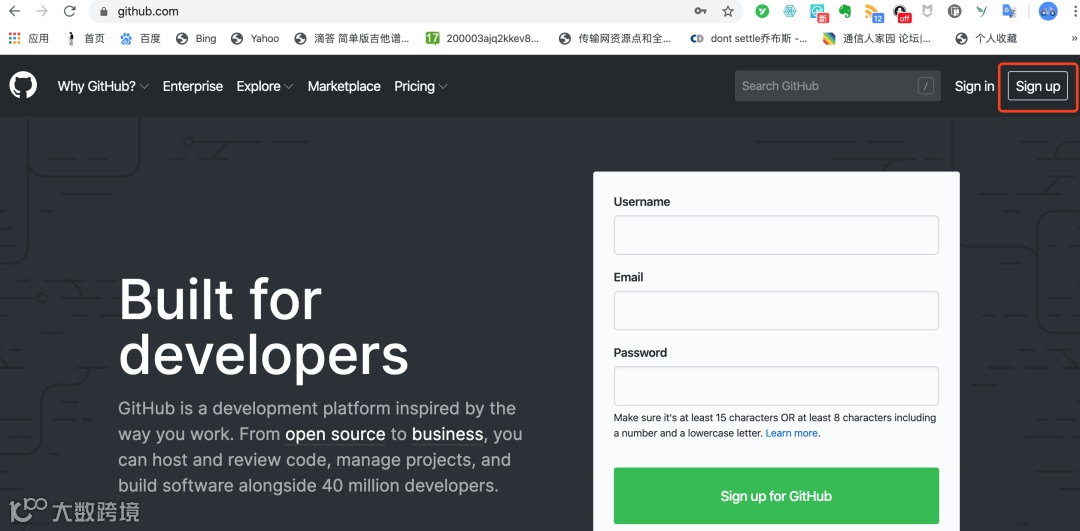This screenshot has width=1080, height=531.
Task: Open the 通信人家园 论坛 bookmark
Action: tap(877, 39)
